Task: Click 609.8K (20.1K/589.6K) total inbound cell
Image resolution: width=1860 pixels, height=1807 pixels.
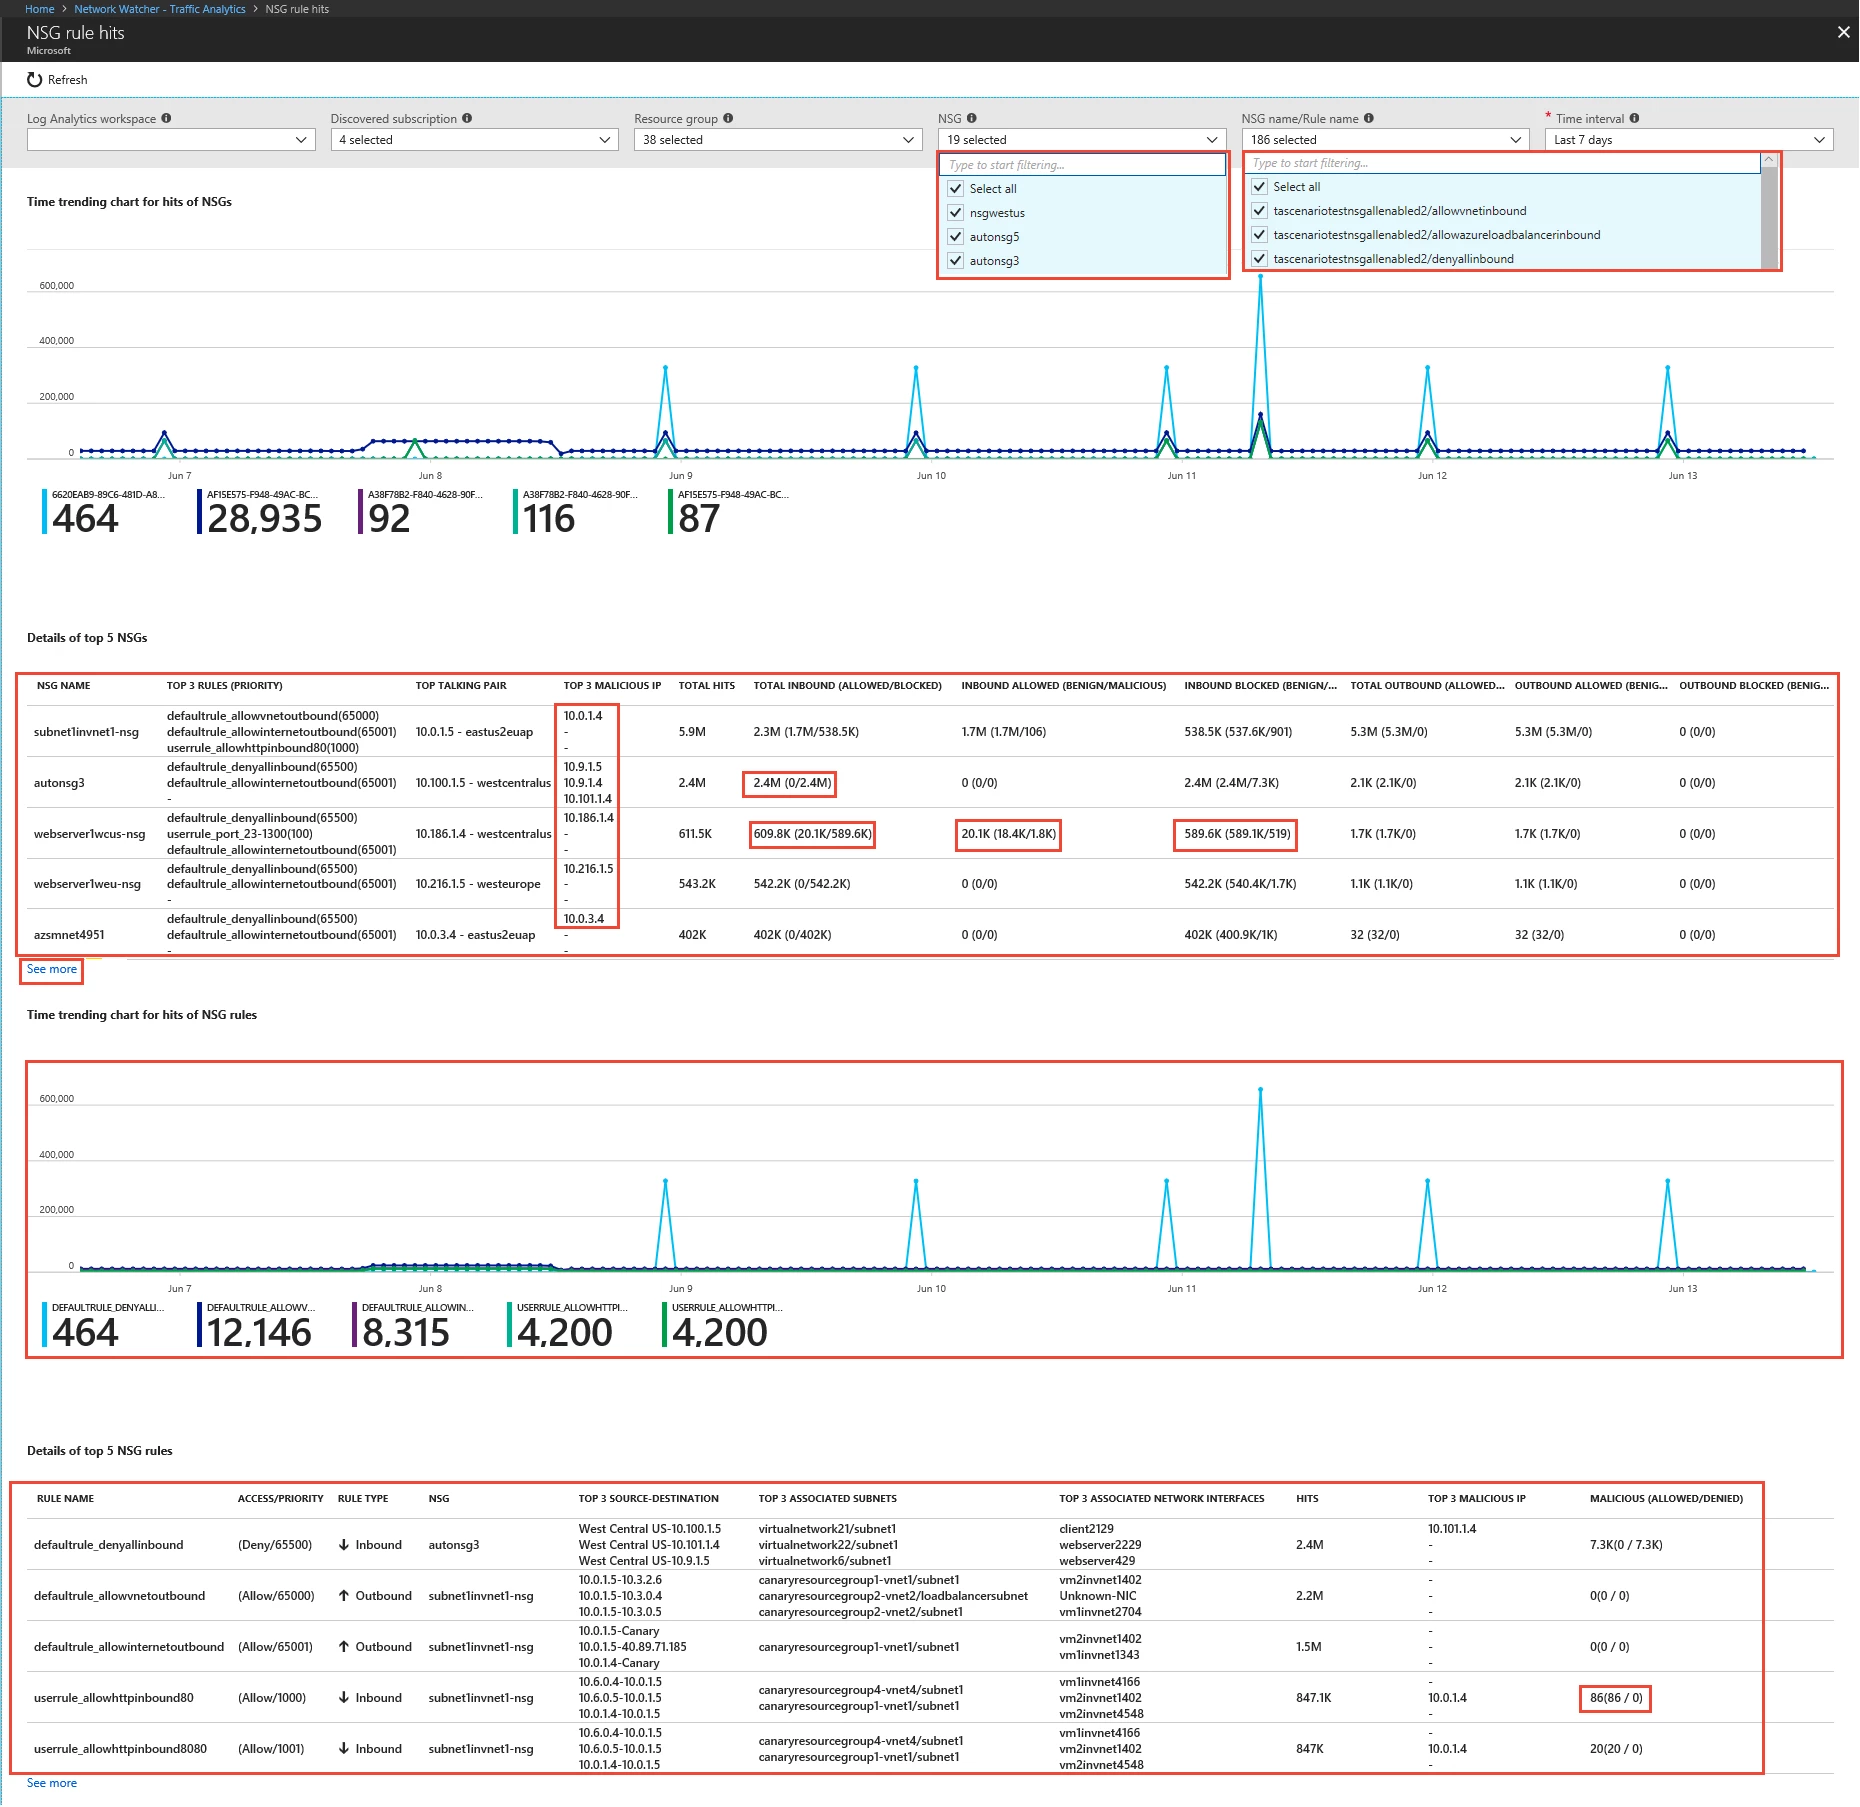Action: click(812, 834)
